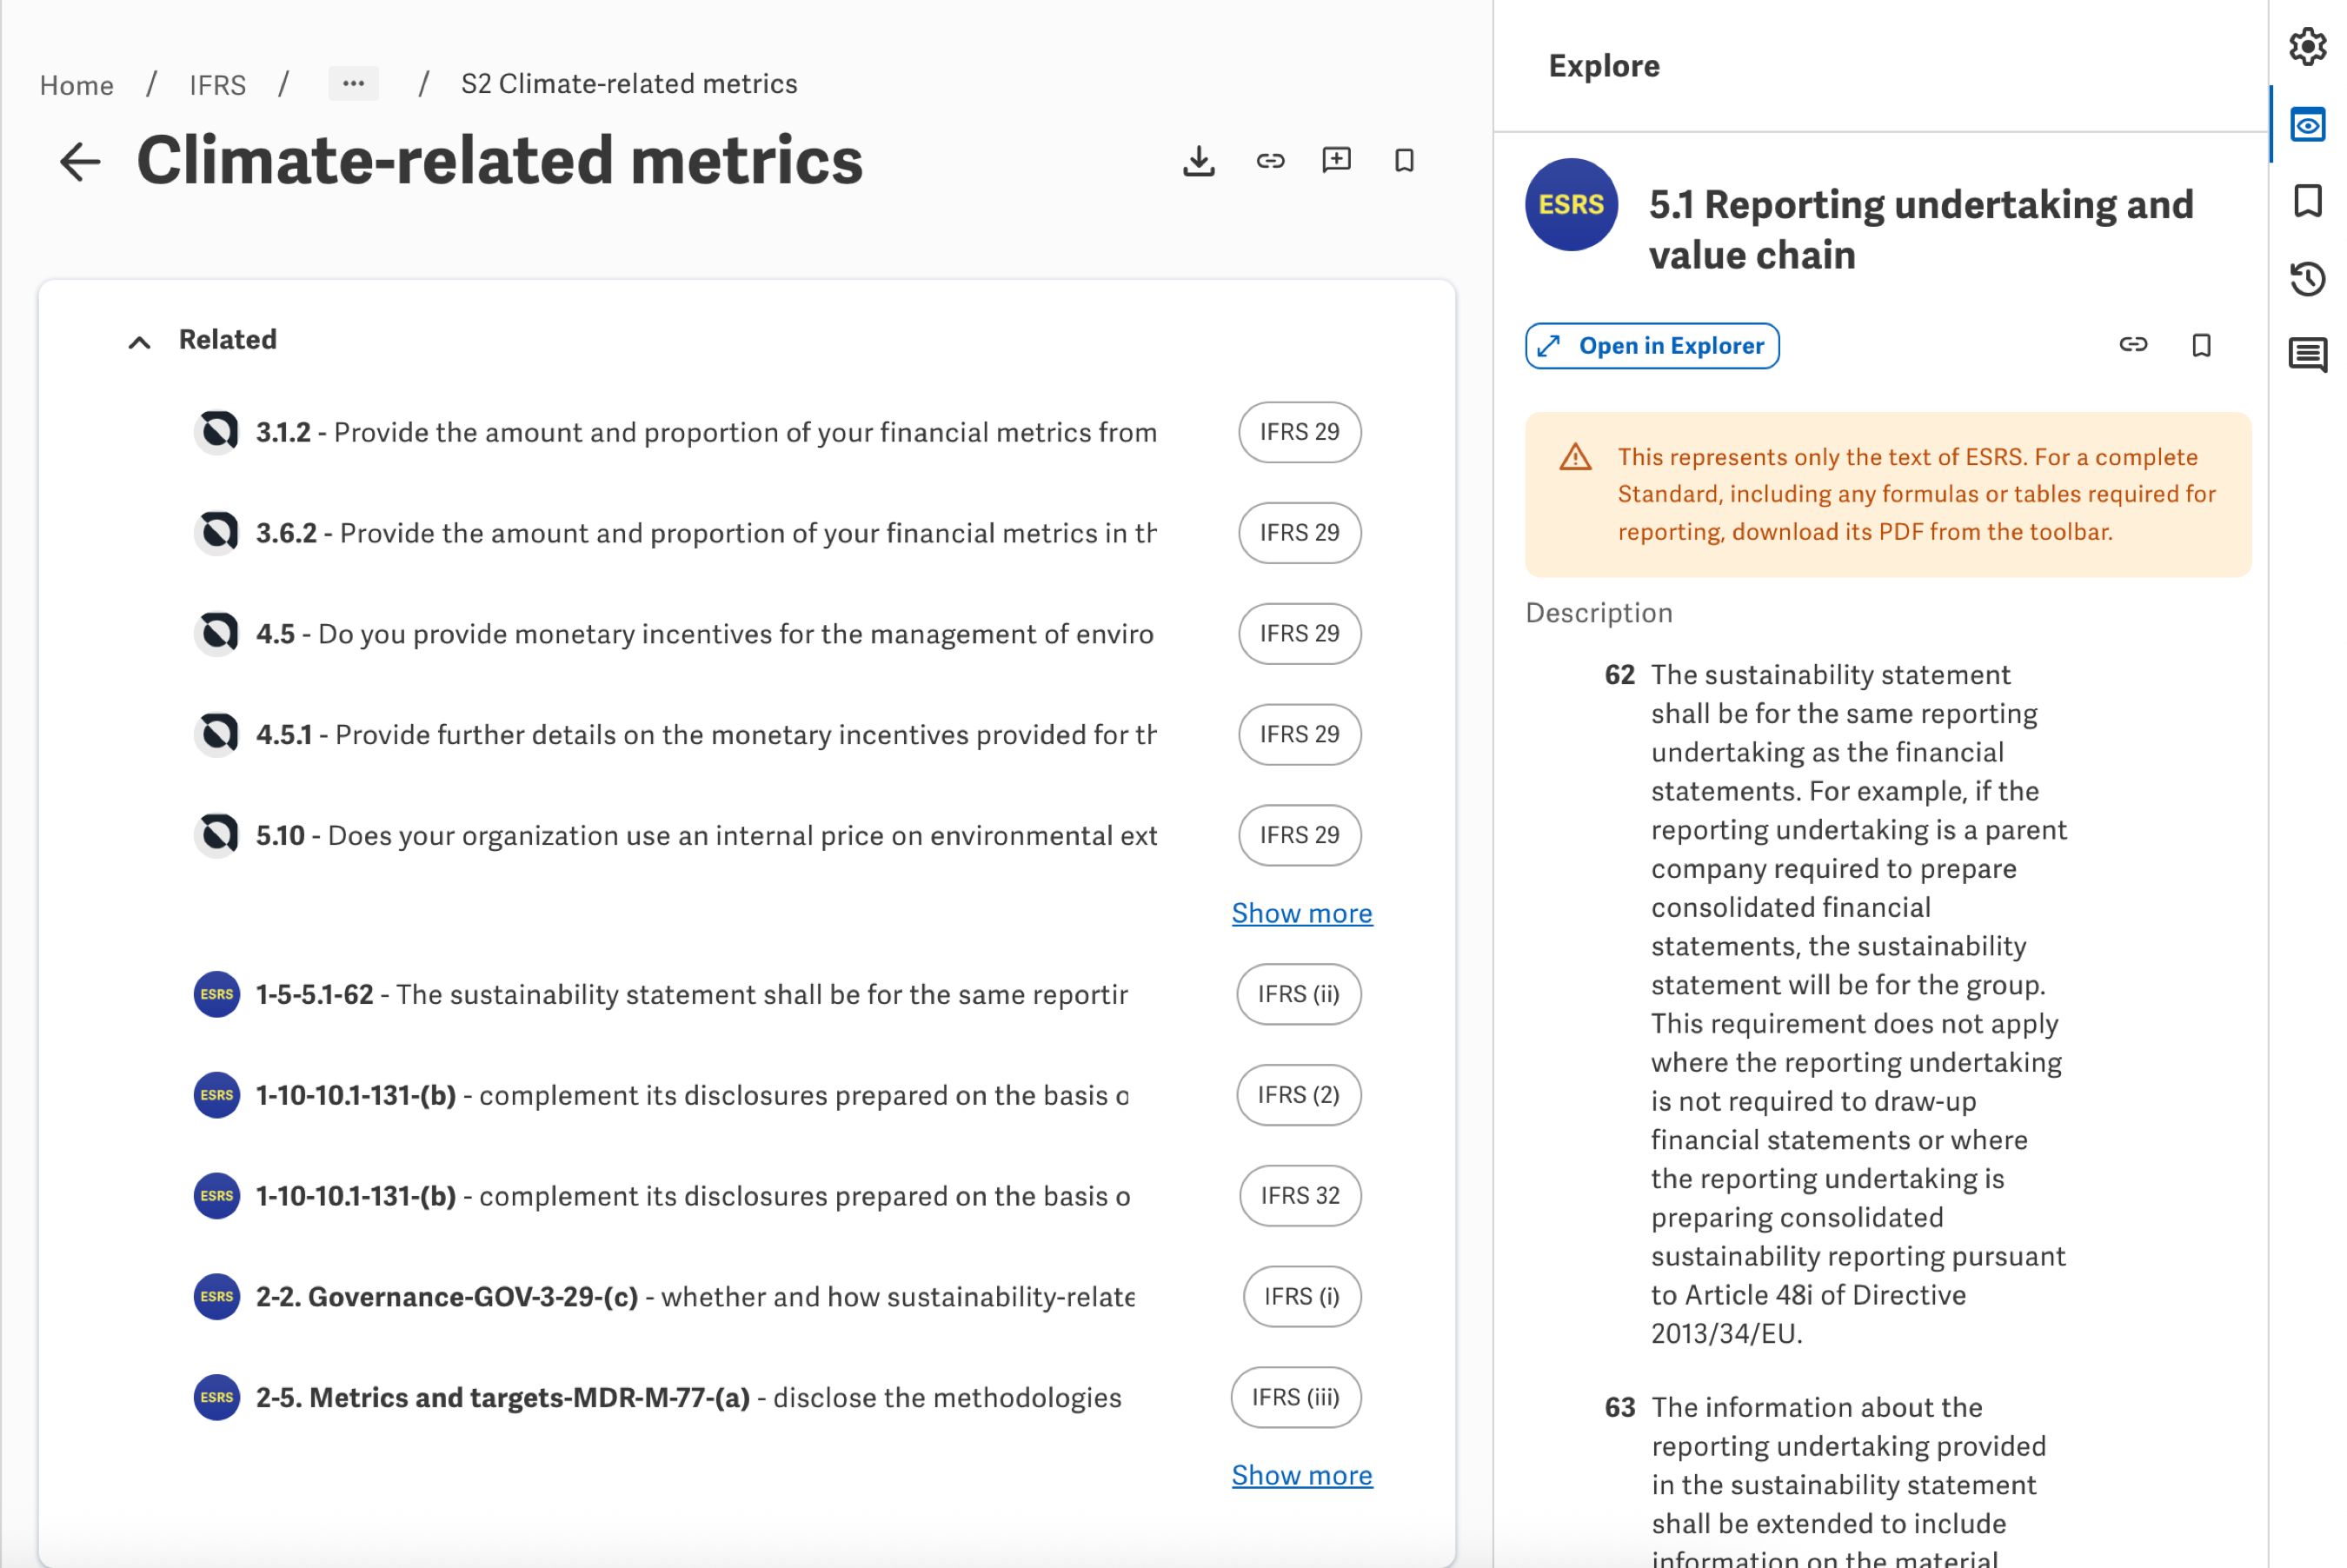Image resolution: width=2347 pixels, height=1568 pixels.
Task: Select the Explore eye icon in sidebar
Action: pos(2307,125)
